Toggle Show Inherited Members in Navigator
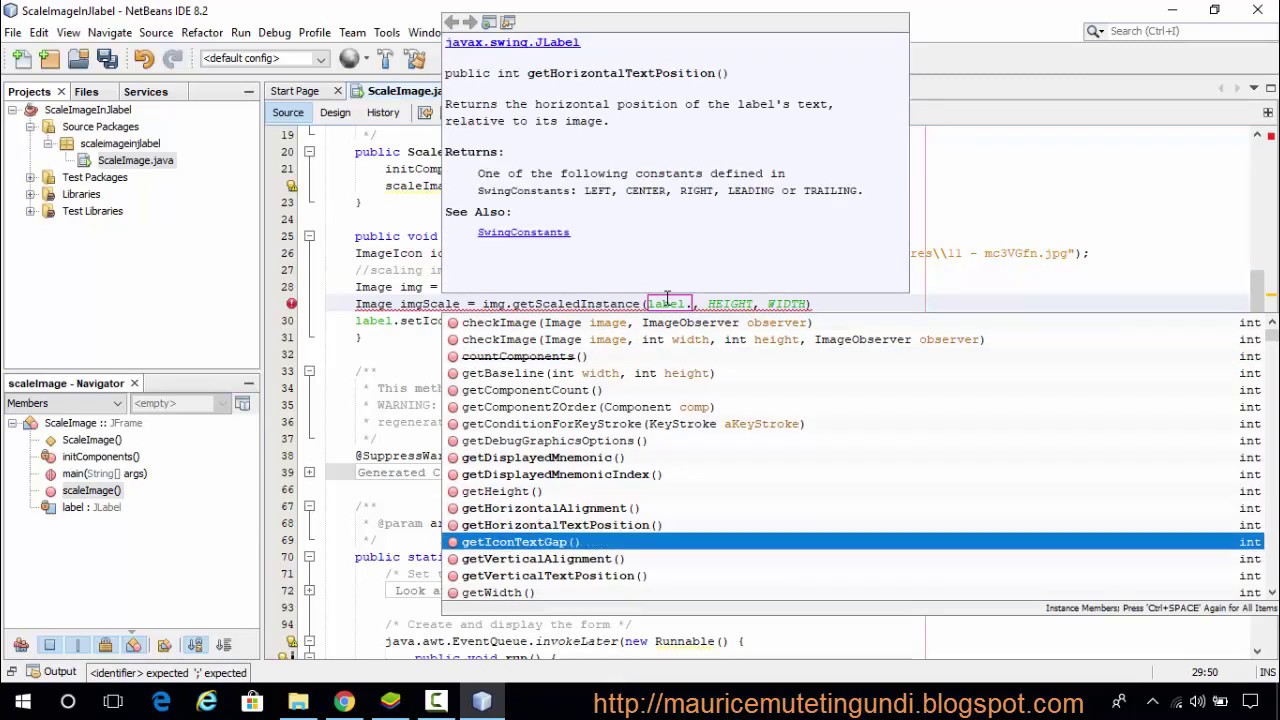Screen dimensions: 1280x720 [21, 646]
